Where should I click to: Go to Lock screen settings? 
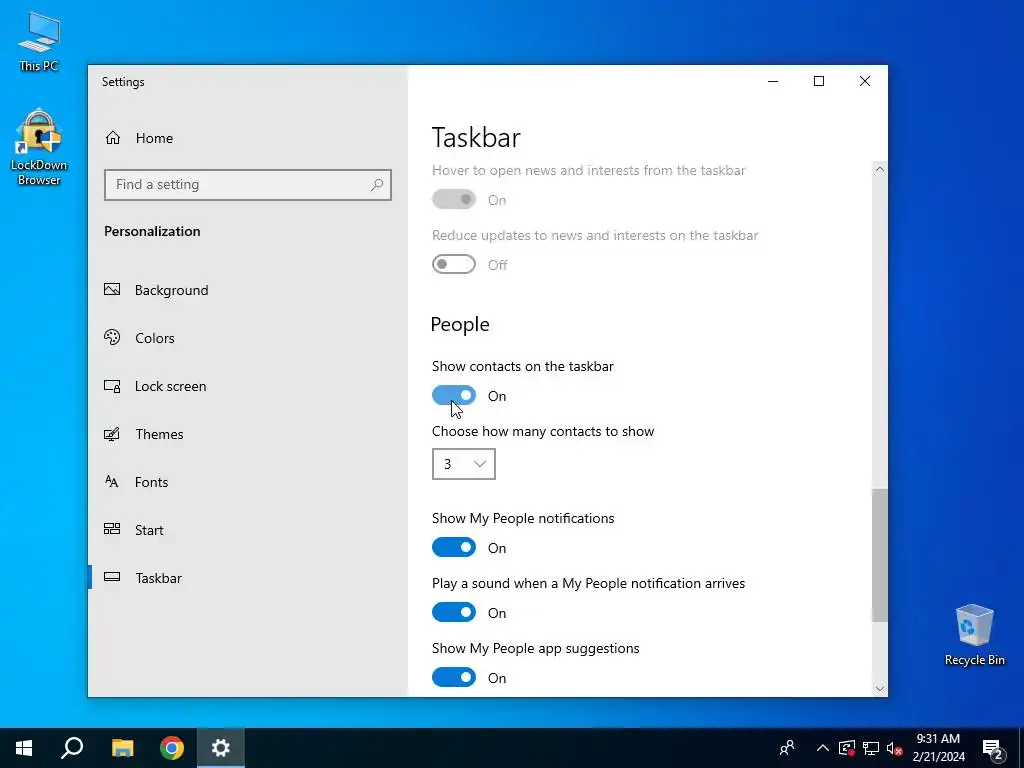click(x=170, y=386)
